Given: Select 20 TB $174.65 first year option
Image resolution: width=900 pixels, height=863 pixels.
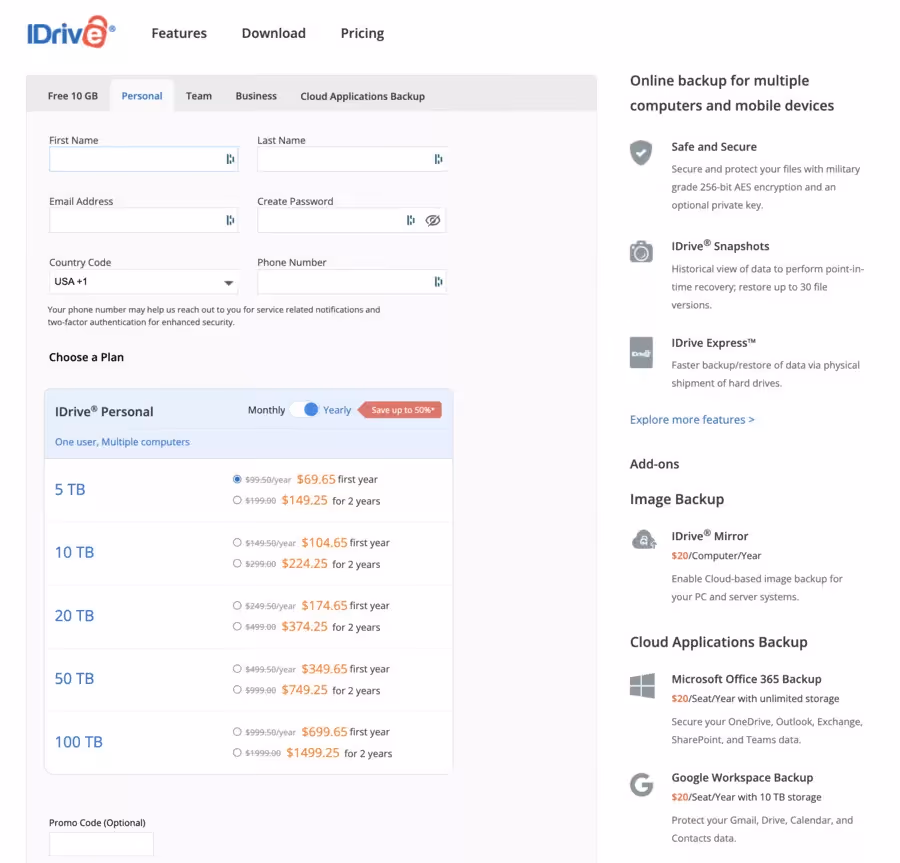Looking at the screenshot, I should click(237, 605).
